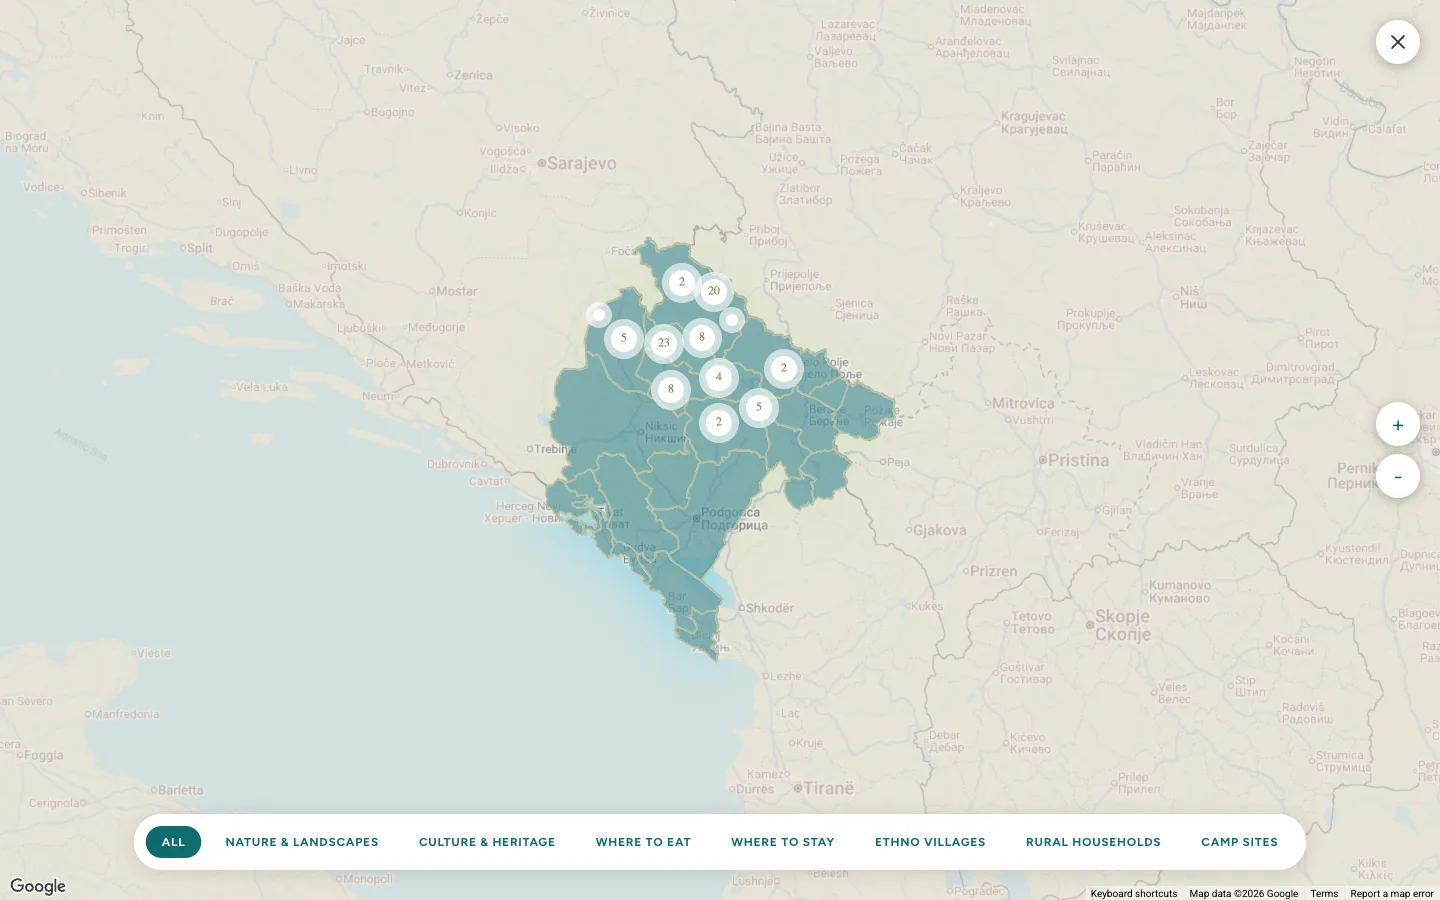Click the Tiranë city label
The width and height of the screenshot is (1440, 900).
(828, 788)
